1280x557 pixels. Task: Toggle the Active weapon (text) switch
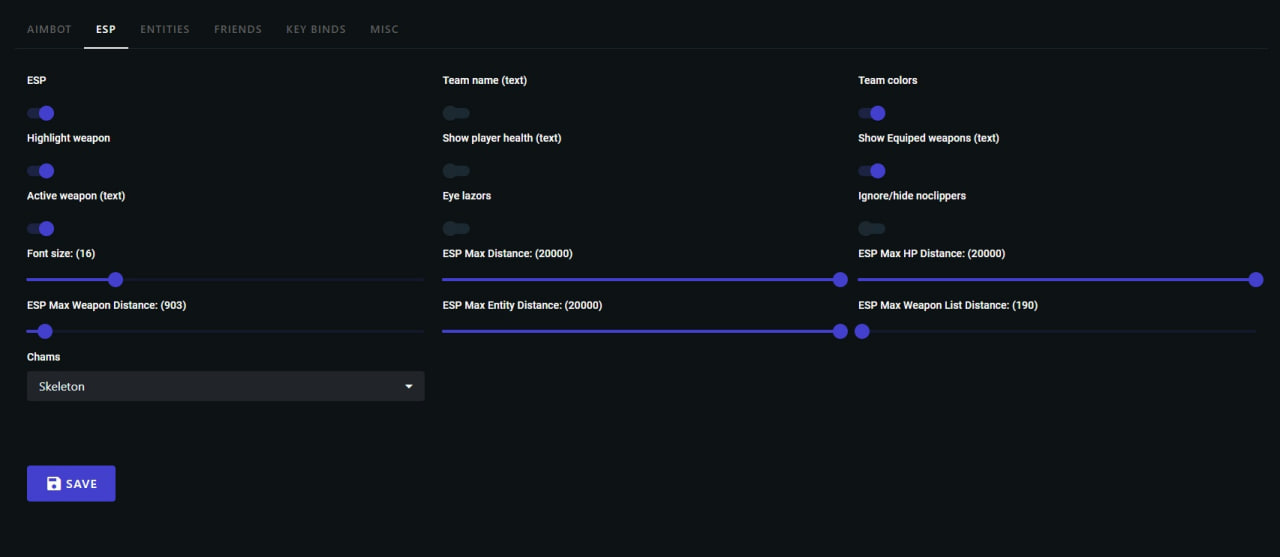[x=41, y=229]
